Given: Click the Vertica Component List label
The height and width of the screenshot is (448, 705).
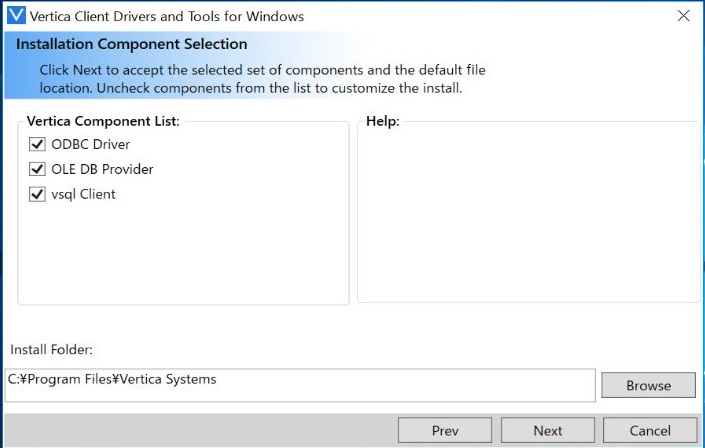Looking at the screenshot, I should coord(103,121).
